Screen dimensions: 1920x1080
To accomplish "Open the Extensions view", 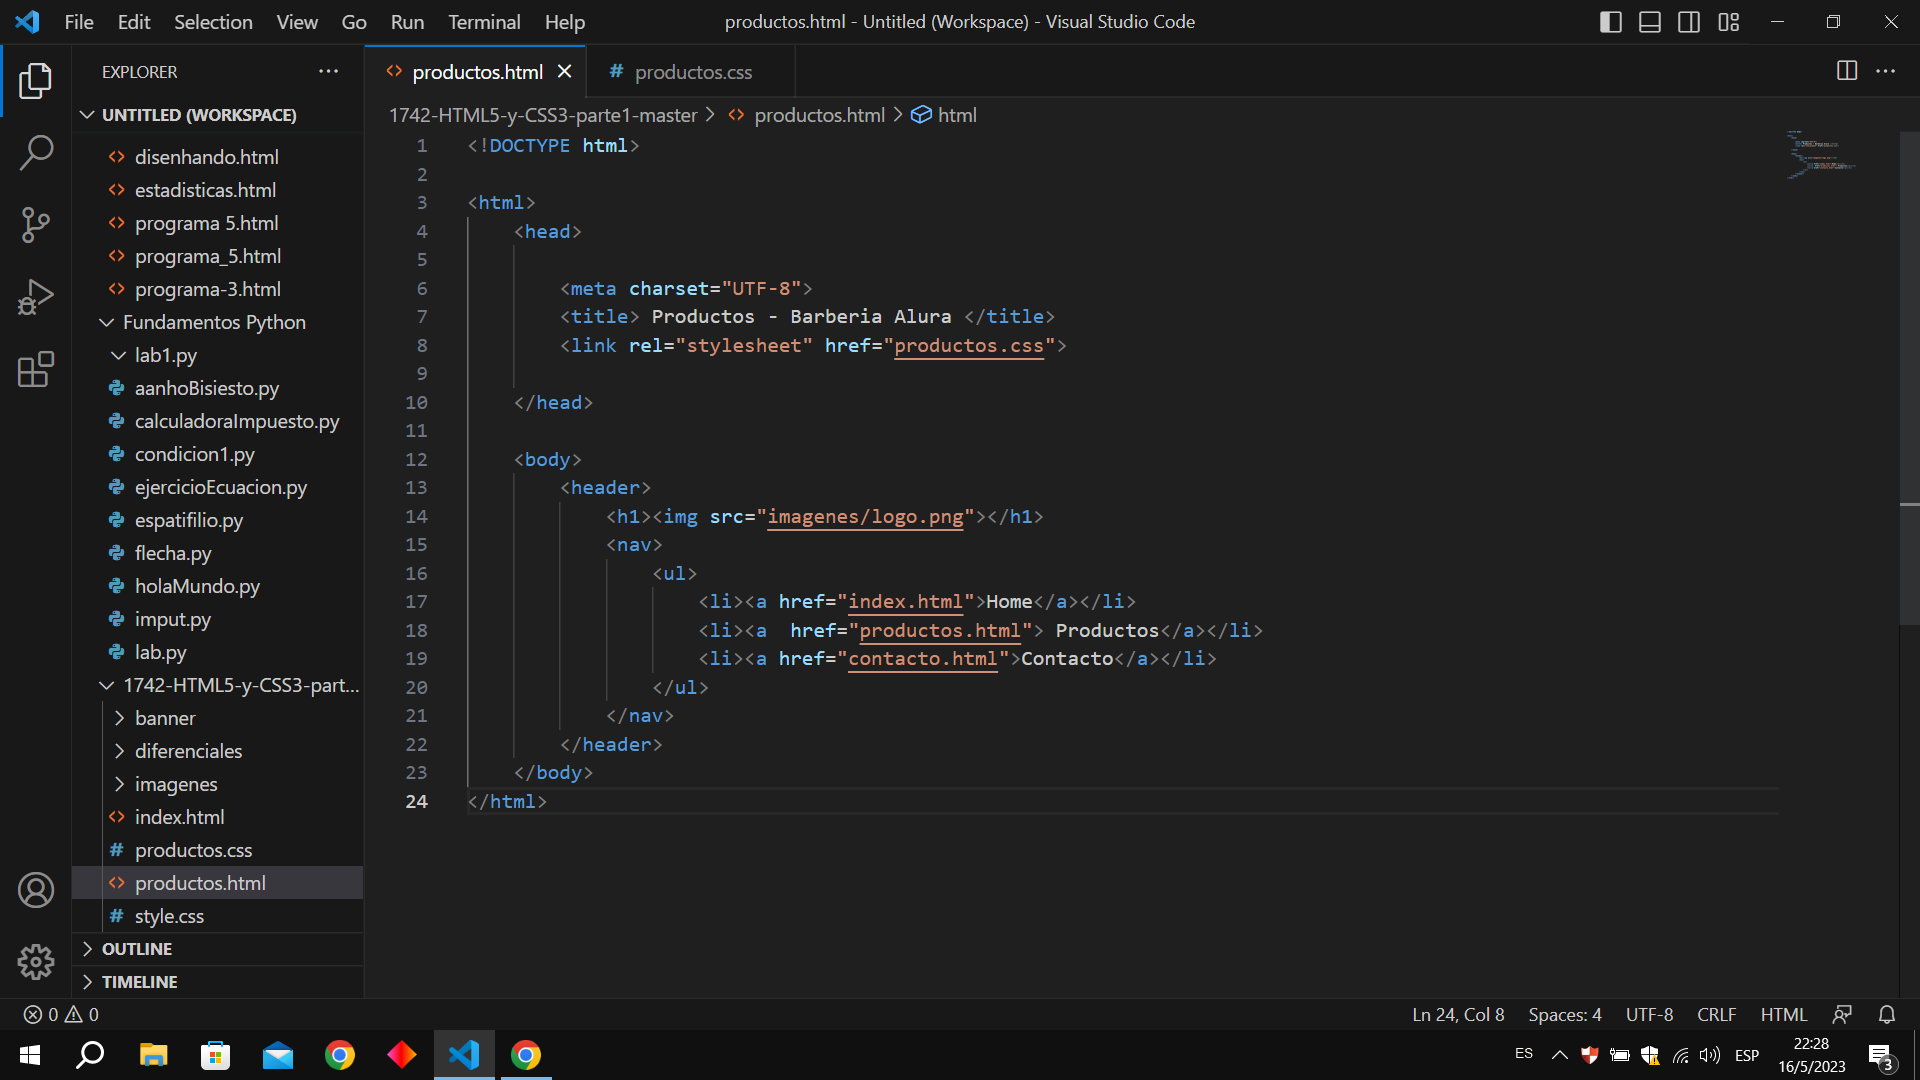I will [x=36, y=369].
